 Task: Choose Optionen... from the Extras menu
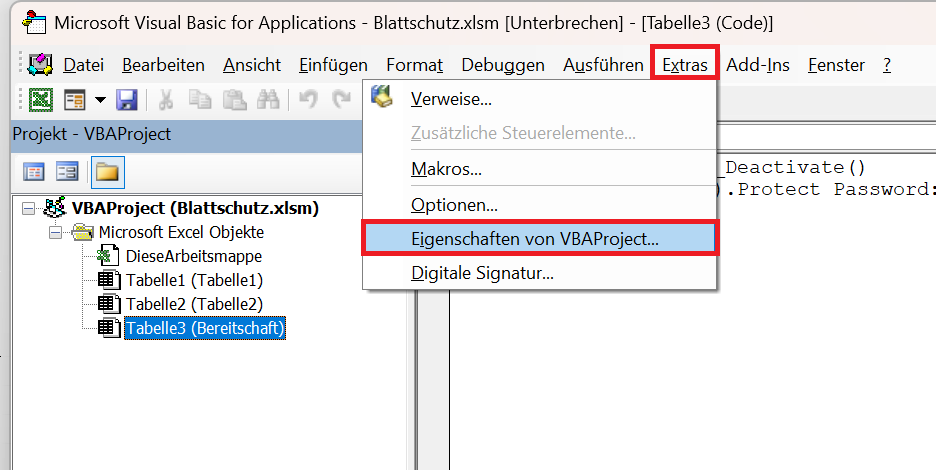[540, 205]
